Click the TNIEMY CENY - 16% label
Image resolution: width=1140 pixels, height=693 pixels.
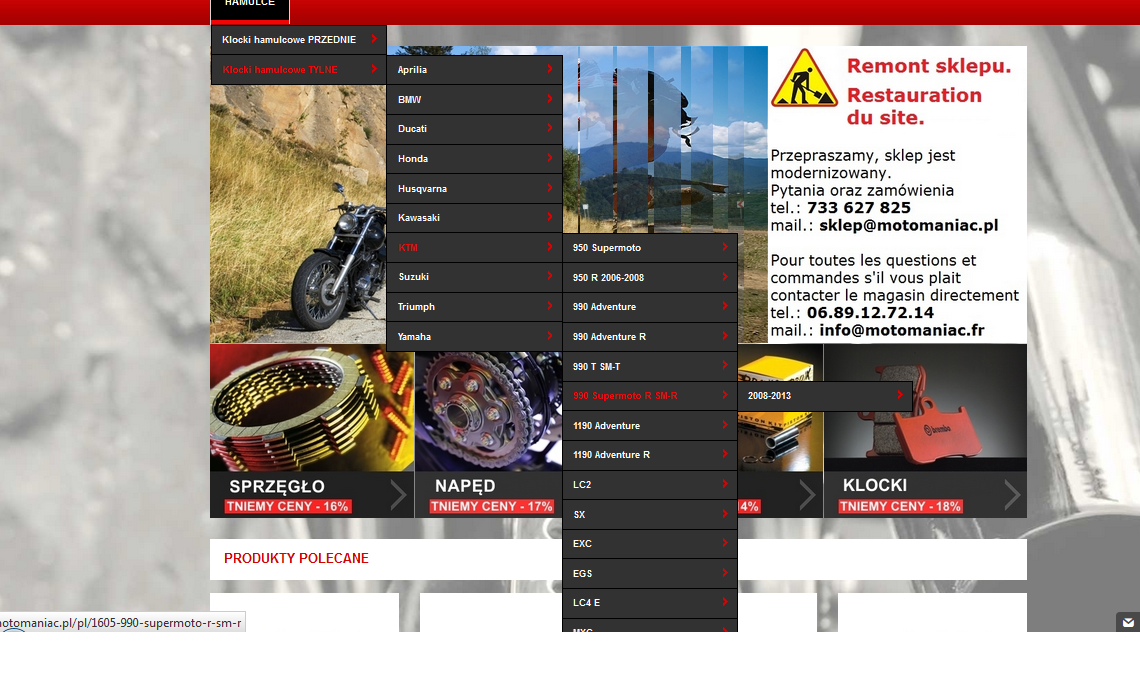pos(287,506)
